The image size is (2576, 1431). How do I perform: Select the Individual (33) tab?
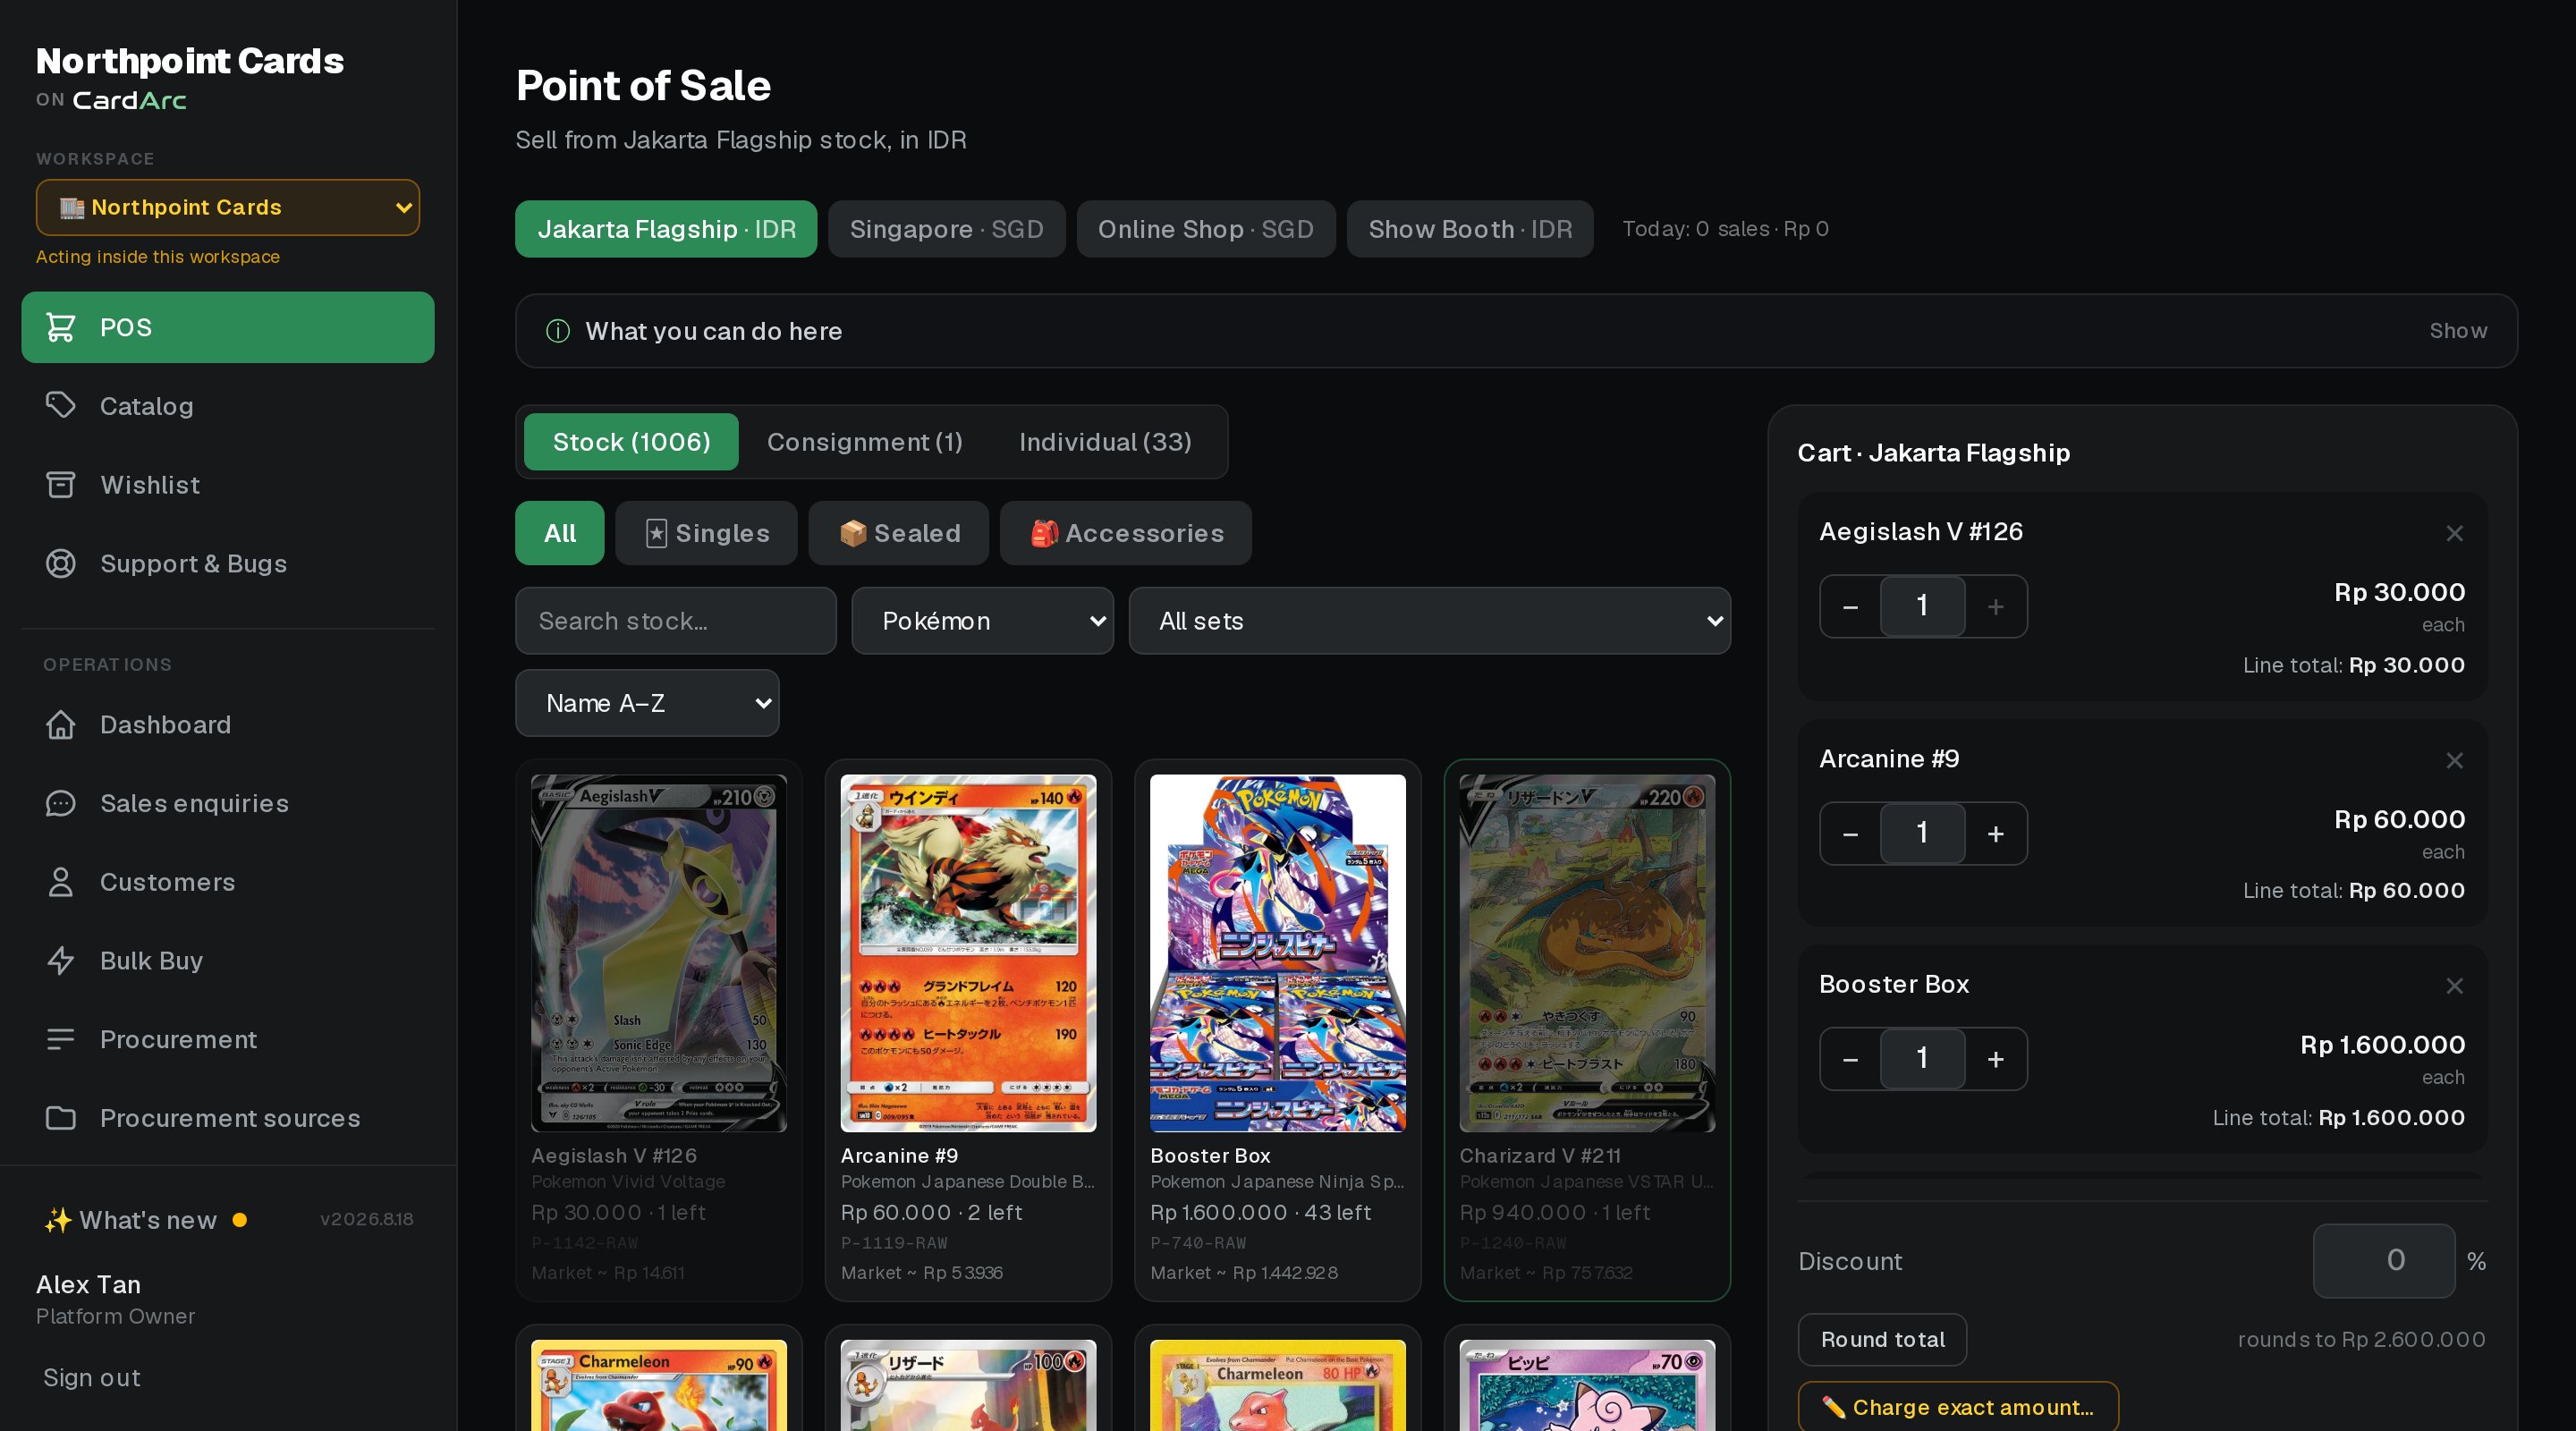click(1105, 442)
